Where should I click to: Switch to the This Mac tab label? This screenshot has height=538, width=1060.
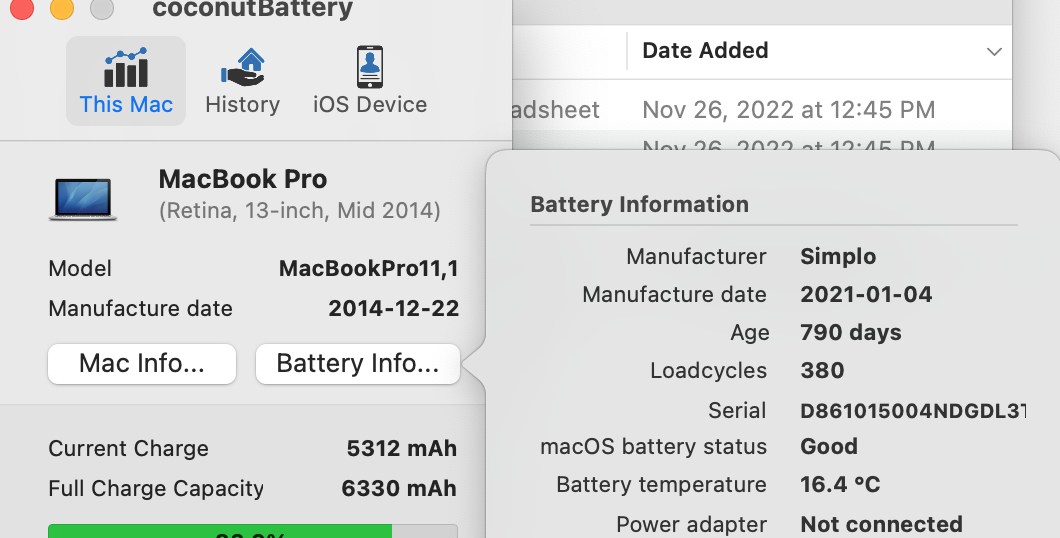(x=126, y=105)
